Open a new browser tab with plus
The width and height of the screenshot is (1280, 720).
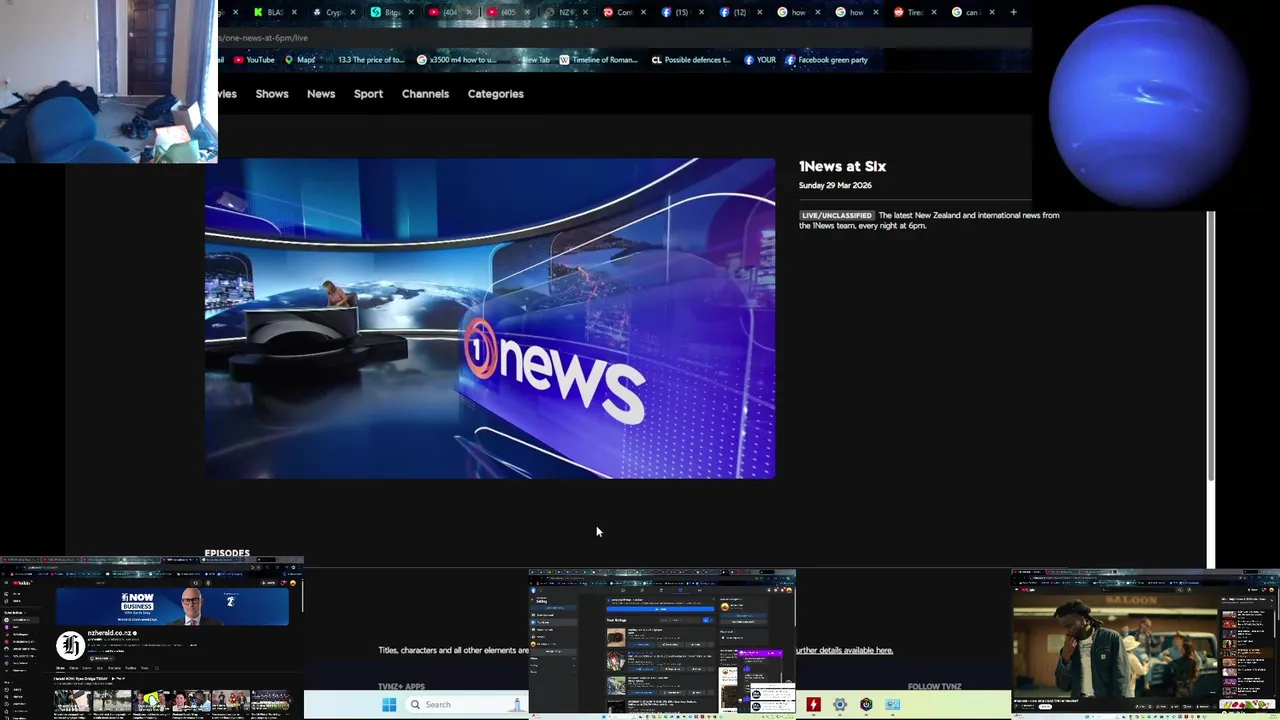tap(1013, 12)
